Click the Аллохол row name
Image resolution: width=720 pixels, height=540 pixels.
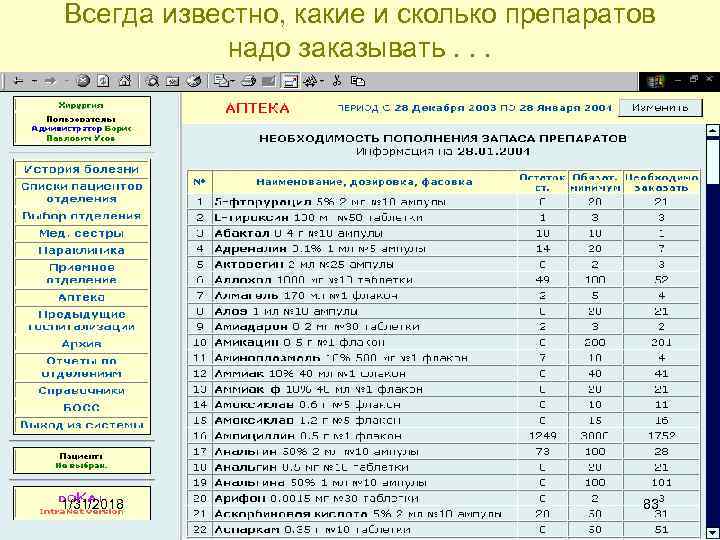pos(244,280)
